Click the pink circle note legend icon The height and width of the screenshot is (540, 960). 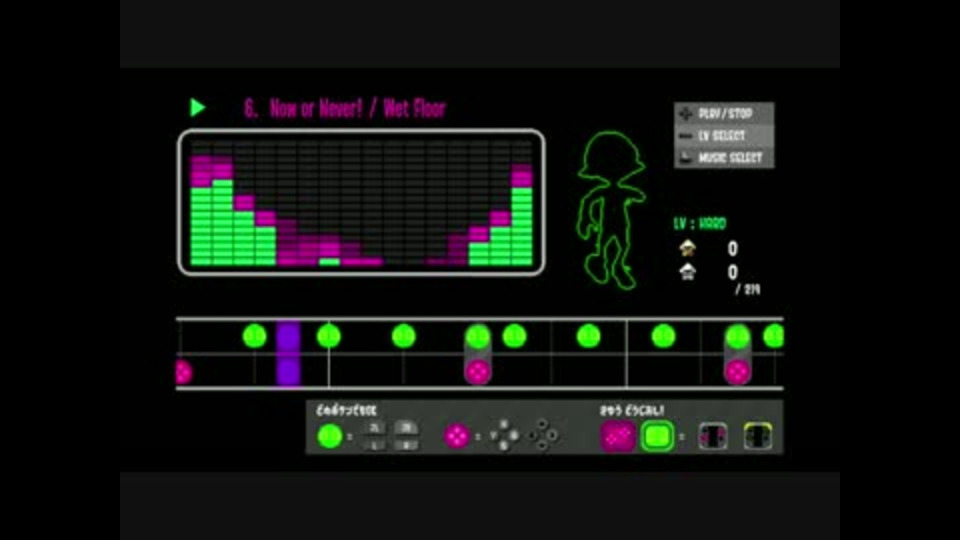[457, 437]
